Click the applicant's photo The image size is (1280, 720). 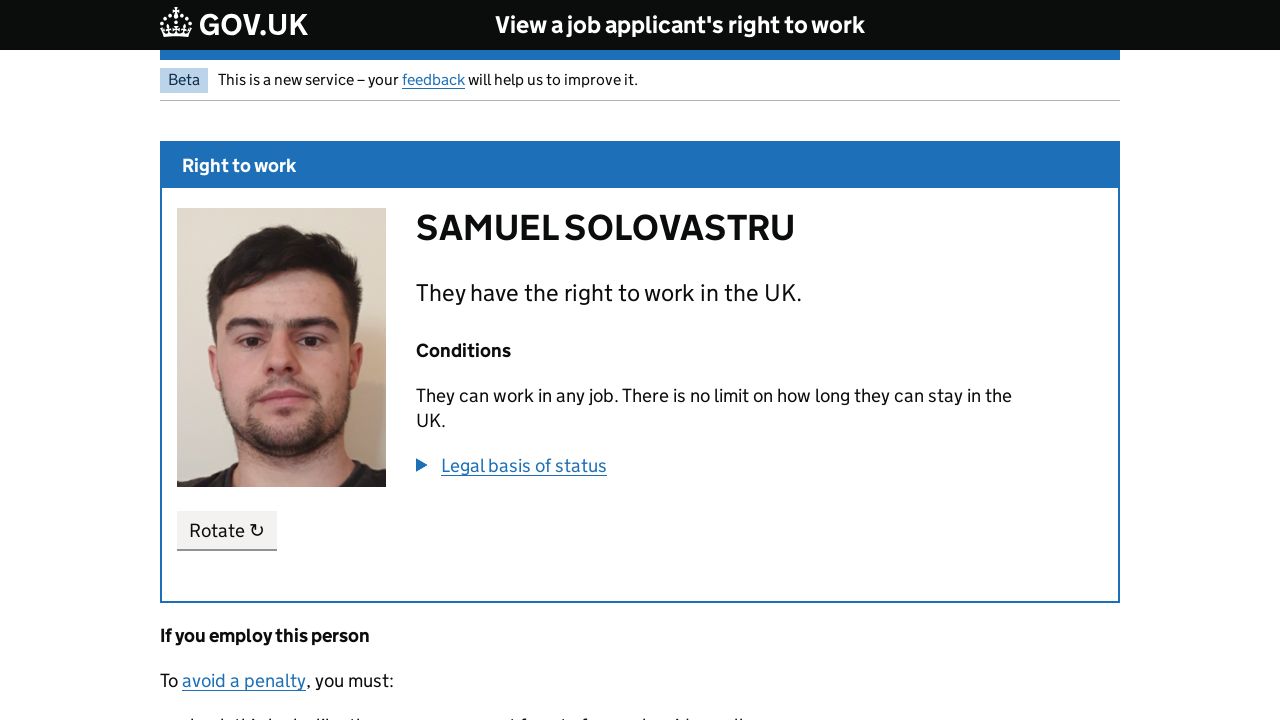(x=281, y=347)
